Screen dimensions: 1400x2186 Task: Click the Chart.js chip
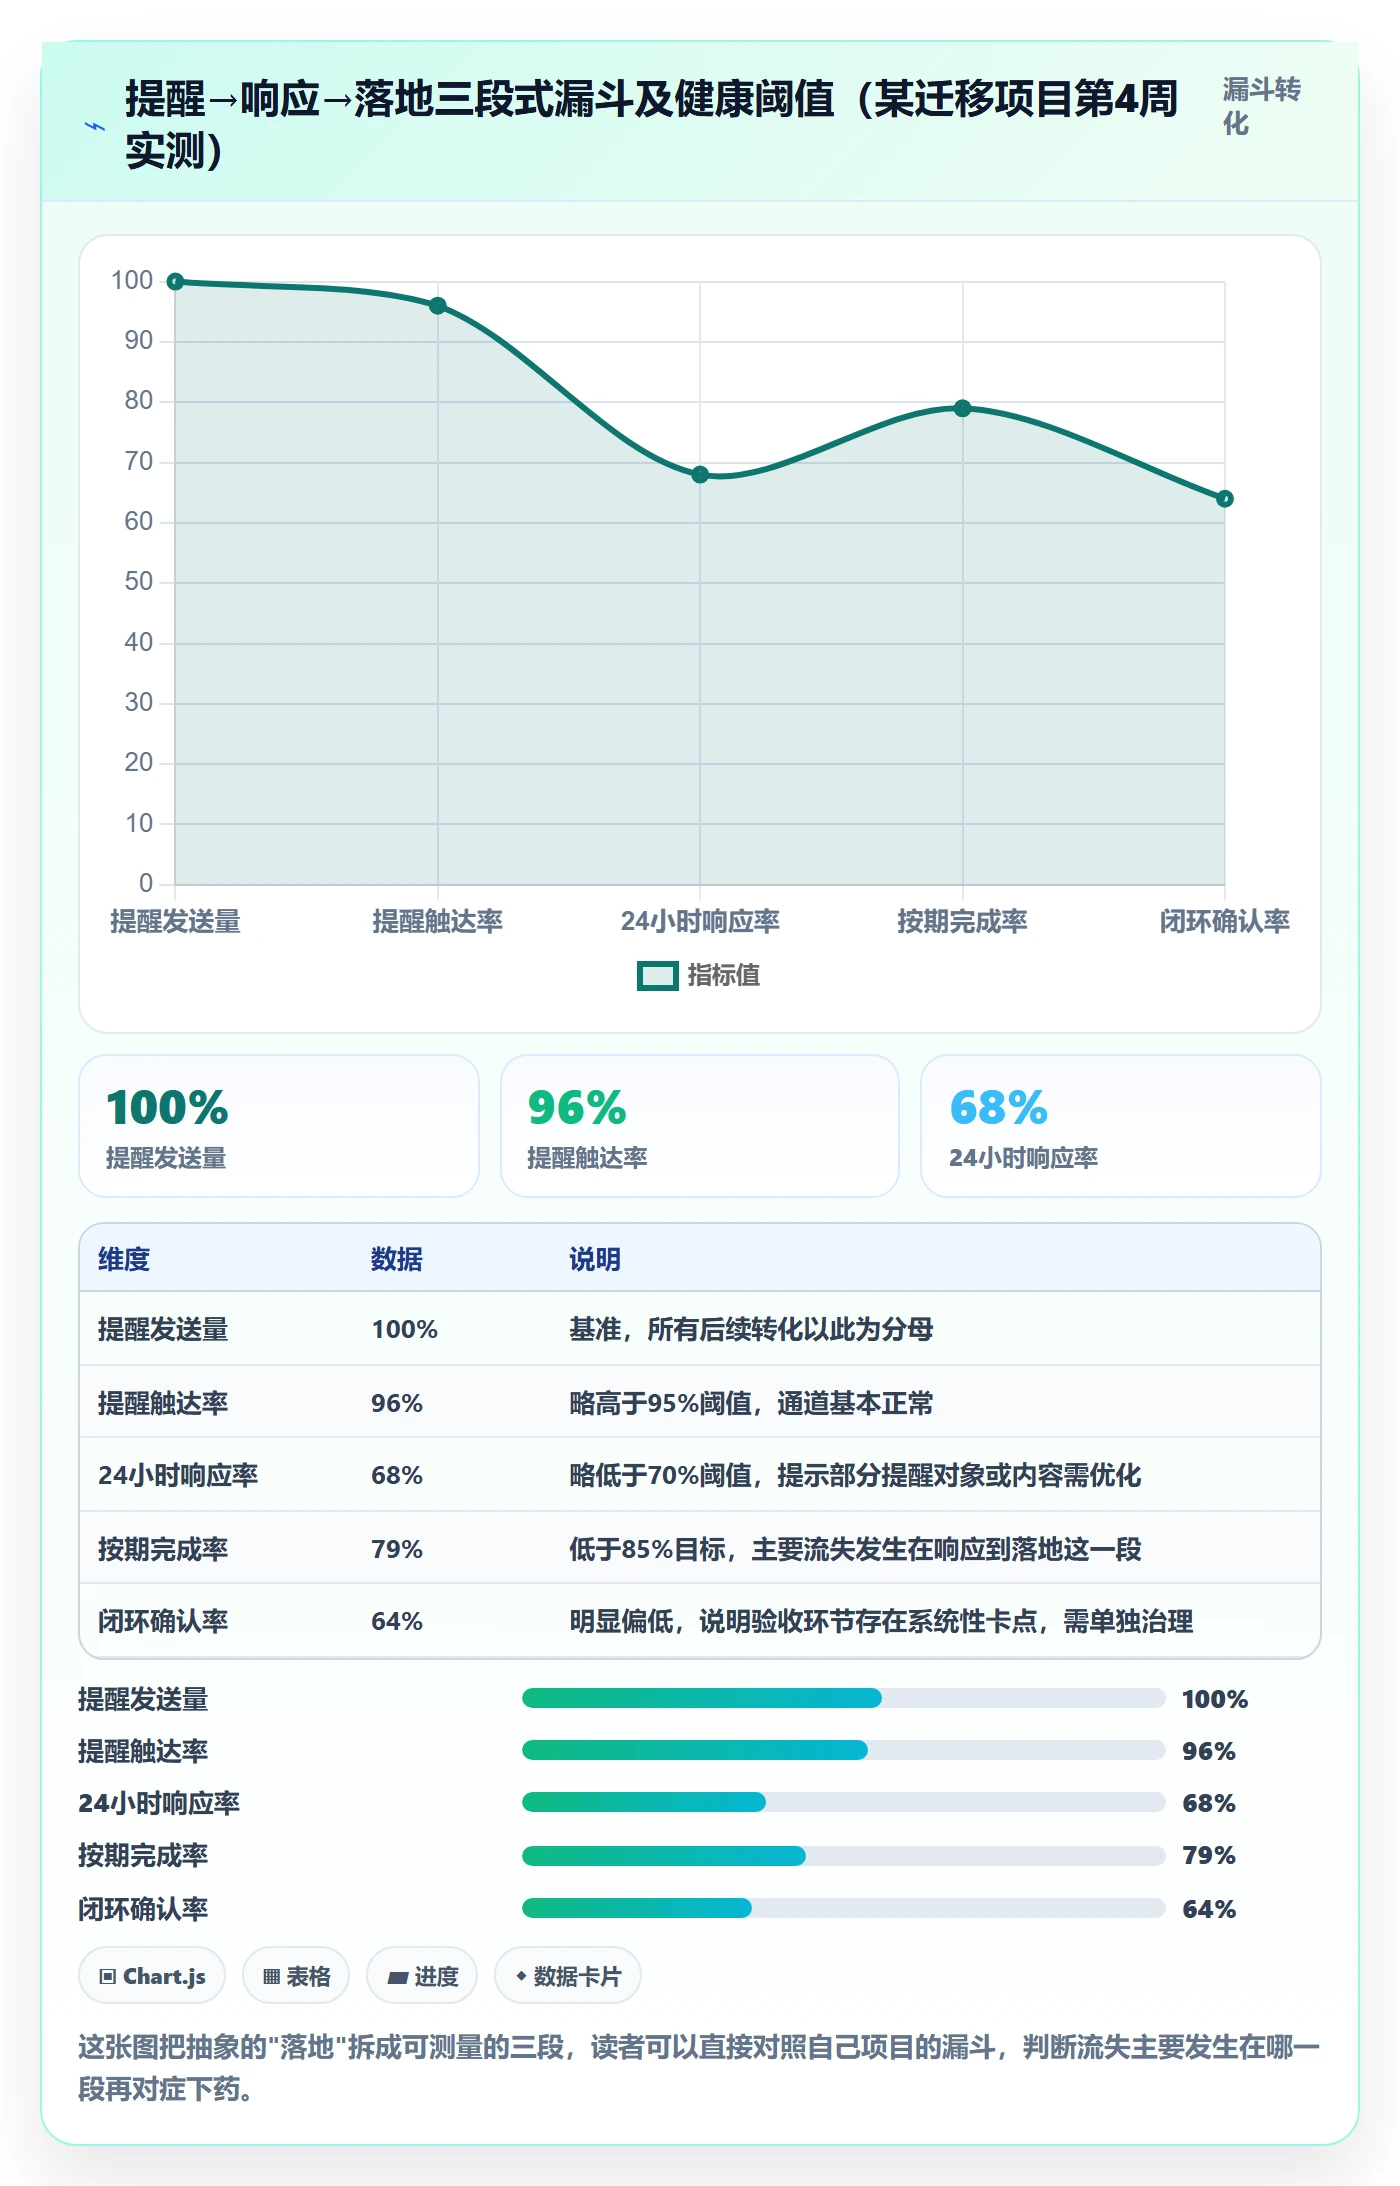pyautogui.click(x=152, y=1976)
